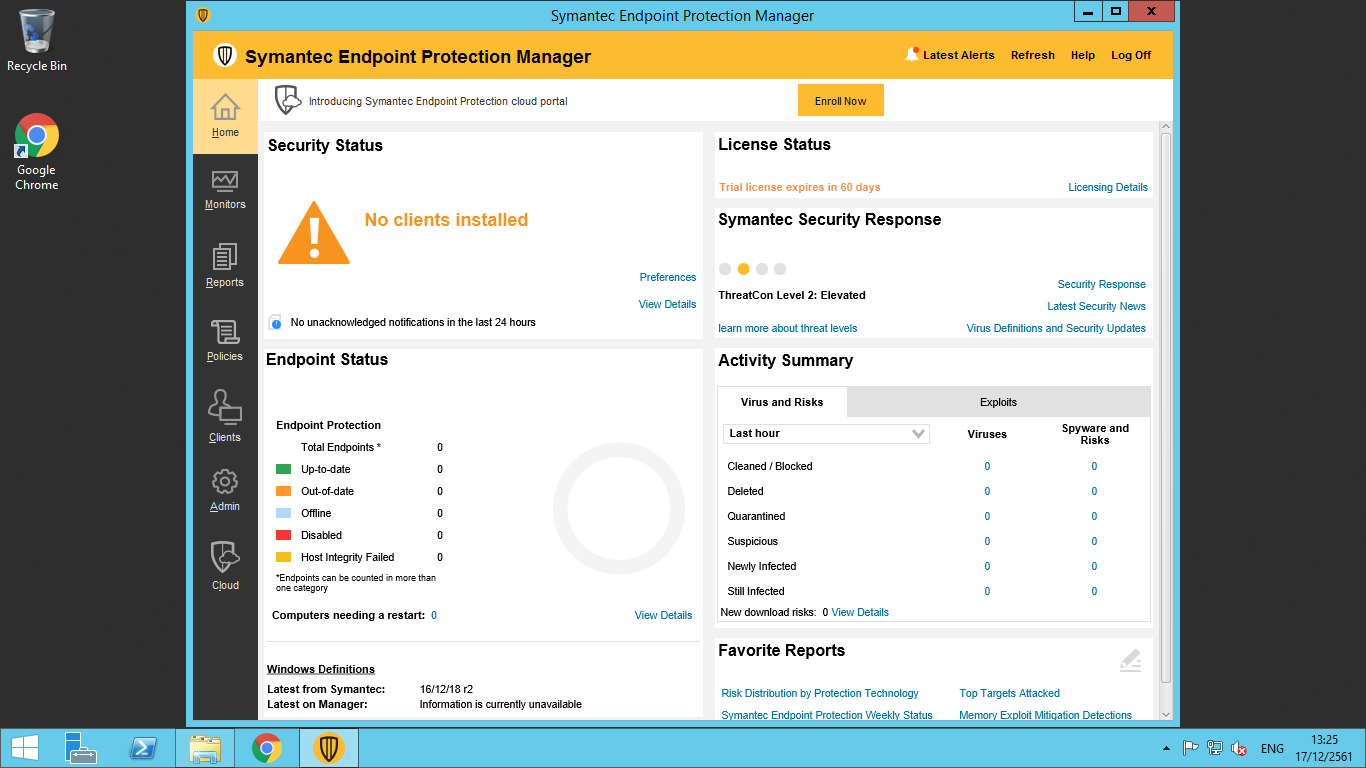Launch PowerShell from the taskbar
The width and height of the screenshot is (1366, 768).
pyautogui.click(x=144, y=748)
